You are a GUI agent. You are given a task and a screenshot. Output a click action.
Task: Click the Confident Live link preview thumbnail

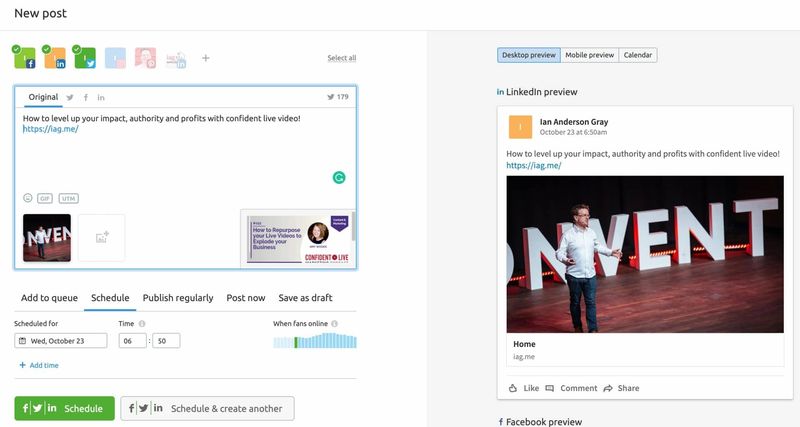(298, 239)
